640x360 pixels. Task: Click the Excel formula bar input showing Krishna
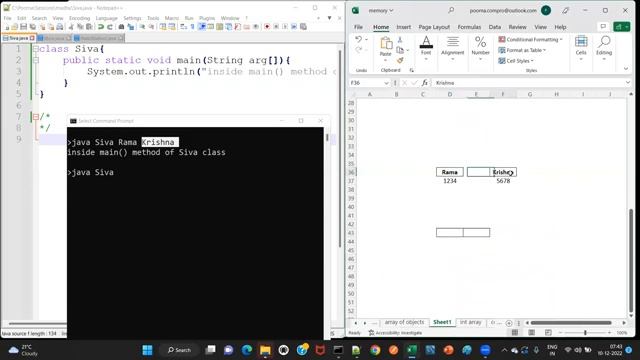529,83
